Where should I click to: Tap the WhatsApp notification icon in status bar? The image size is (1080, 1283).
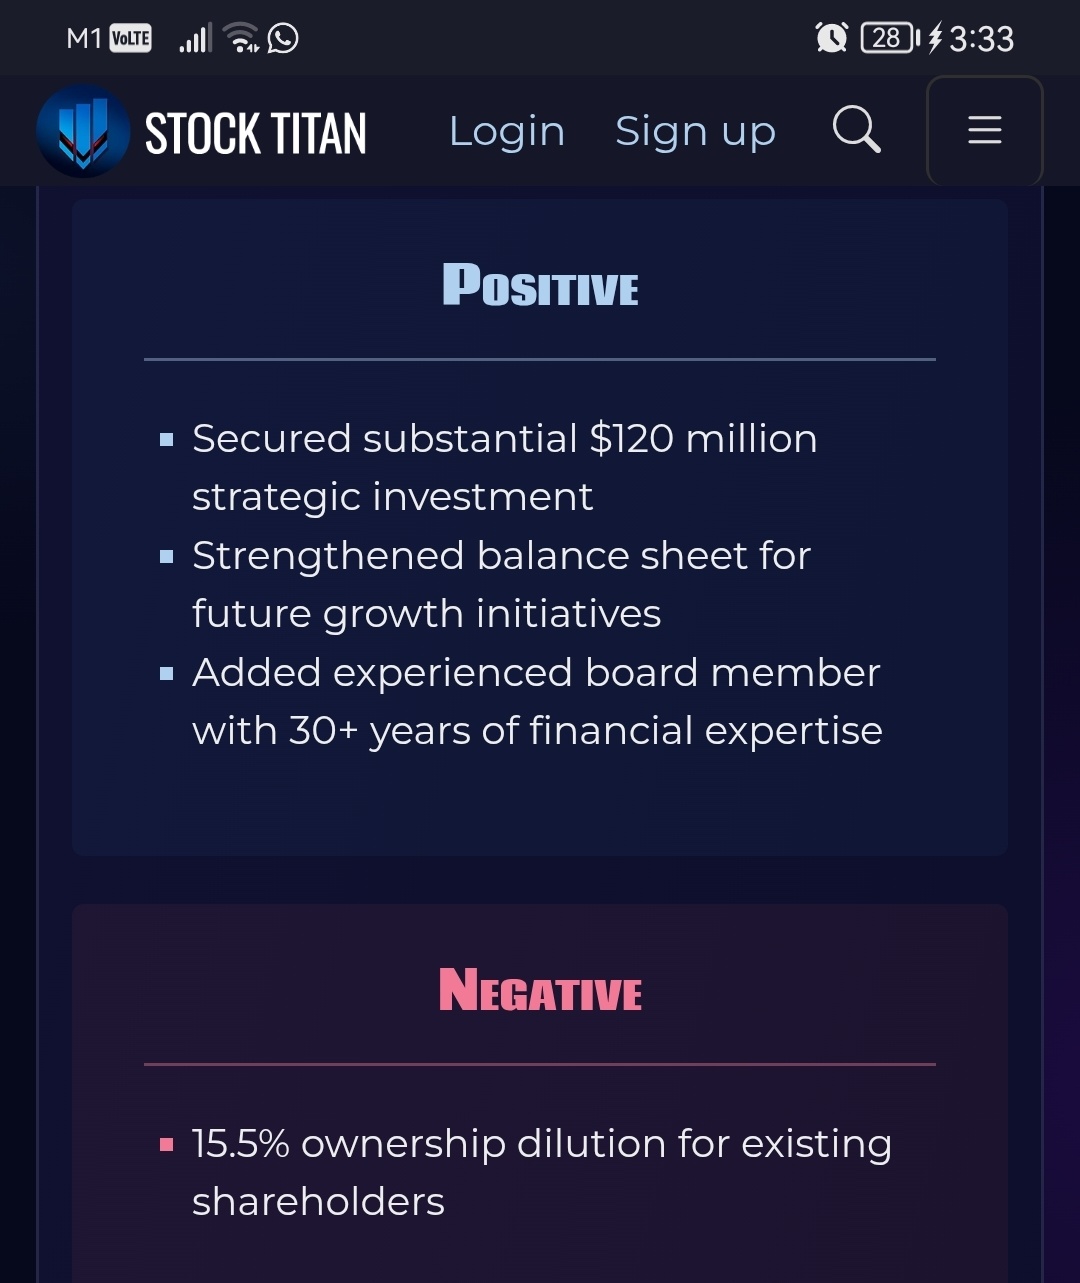283,38
